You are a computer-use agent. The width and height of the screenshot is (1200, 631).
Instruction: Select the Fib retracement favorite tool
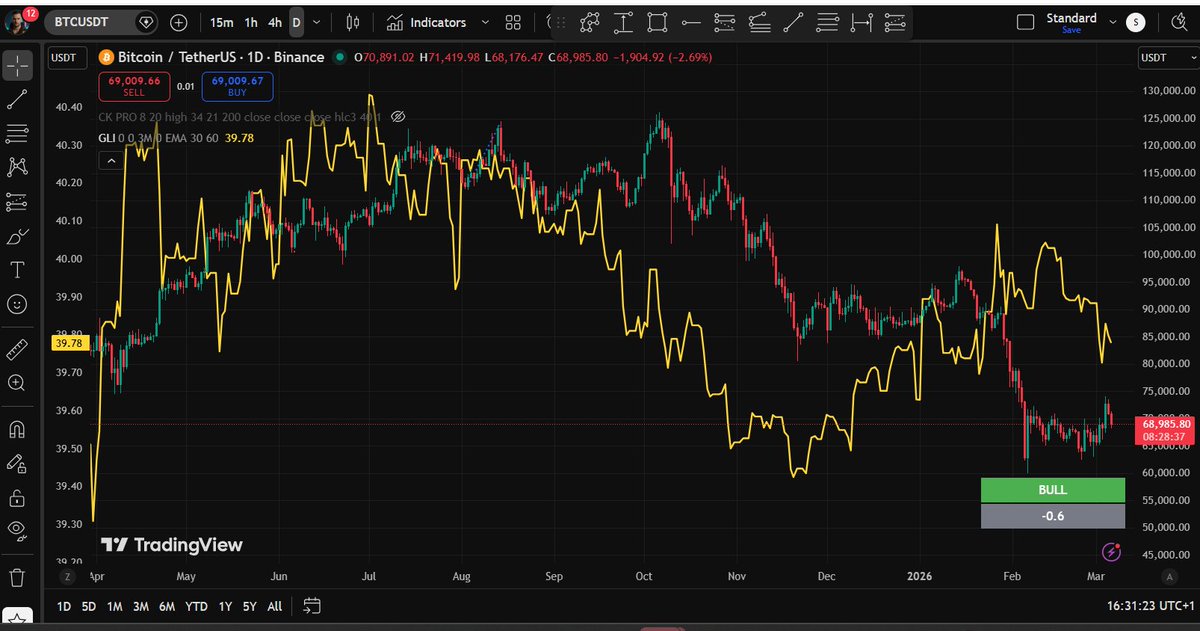[x=725, y=21]
